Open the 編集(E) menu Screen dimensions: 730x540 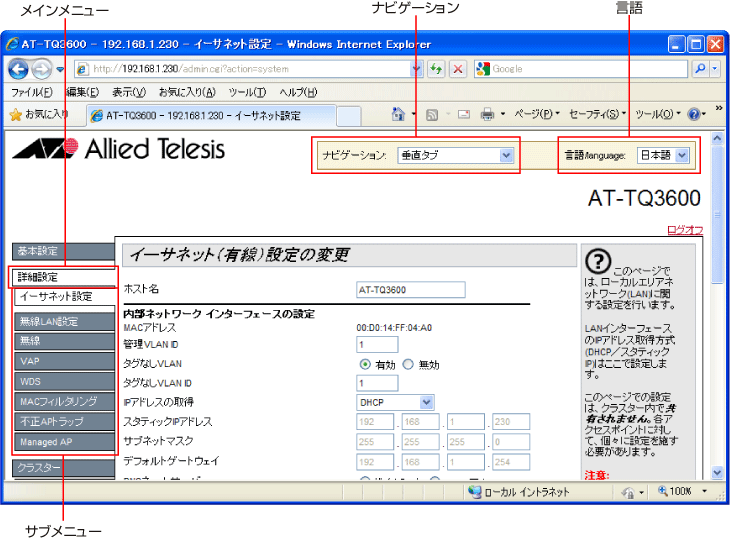coord(82,92)
